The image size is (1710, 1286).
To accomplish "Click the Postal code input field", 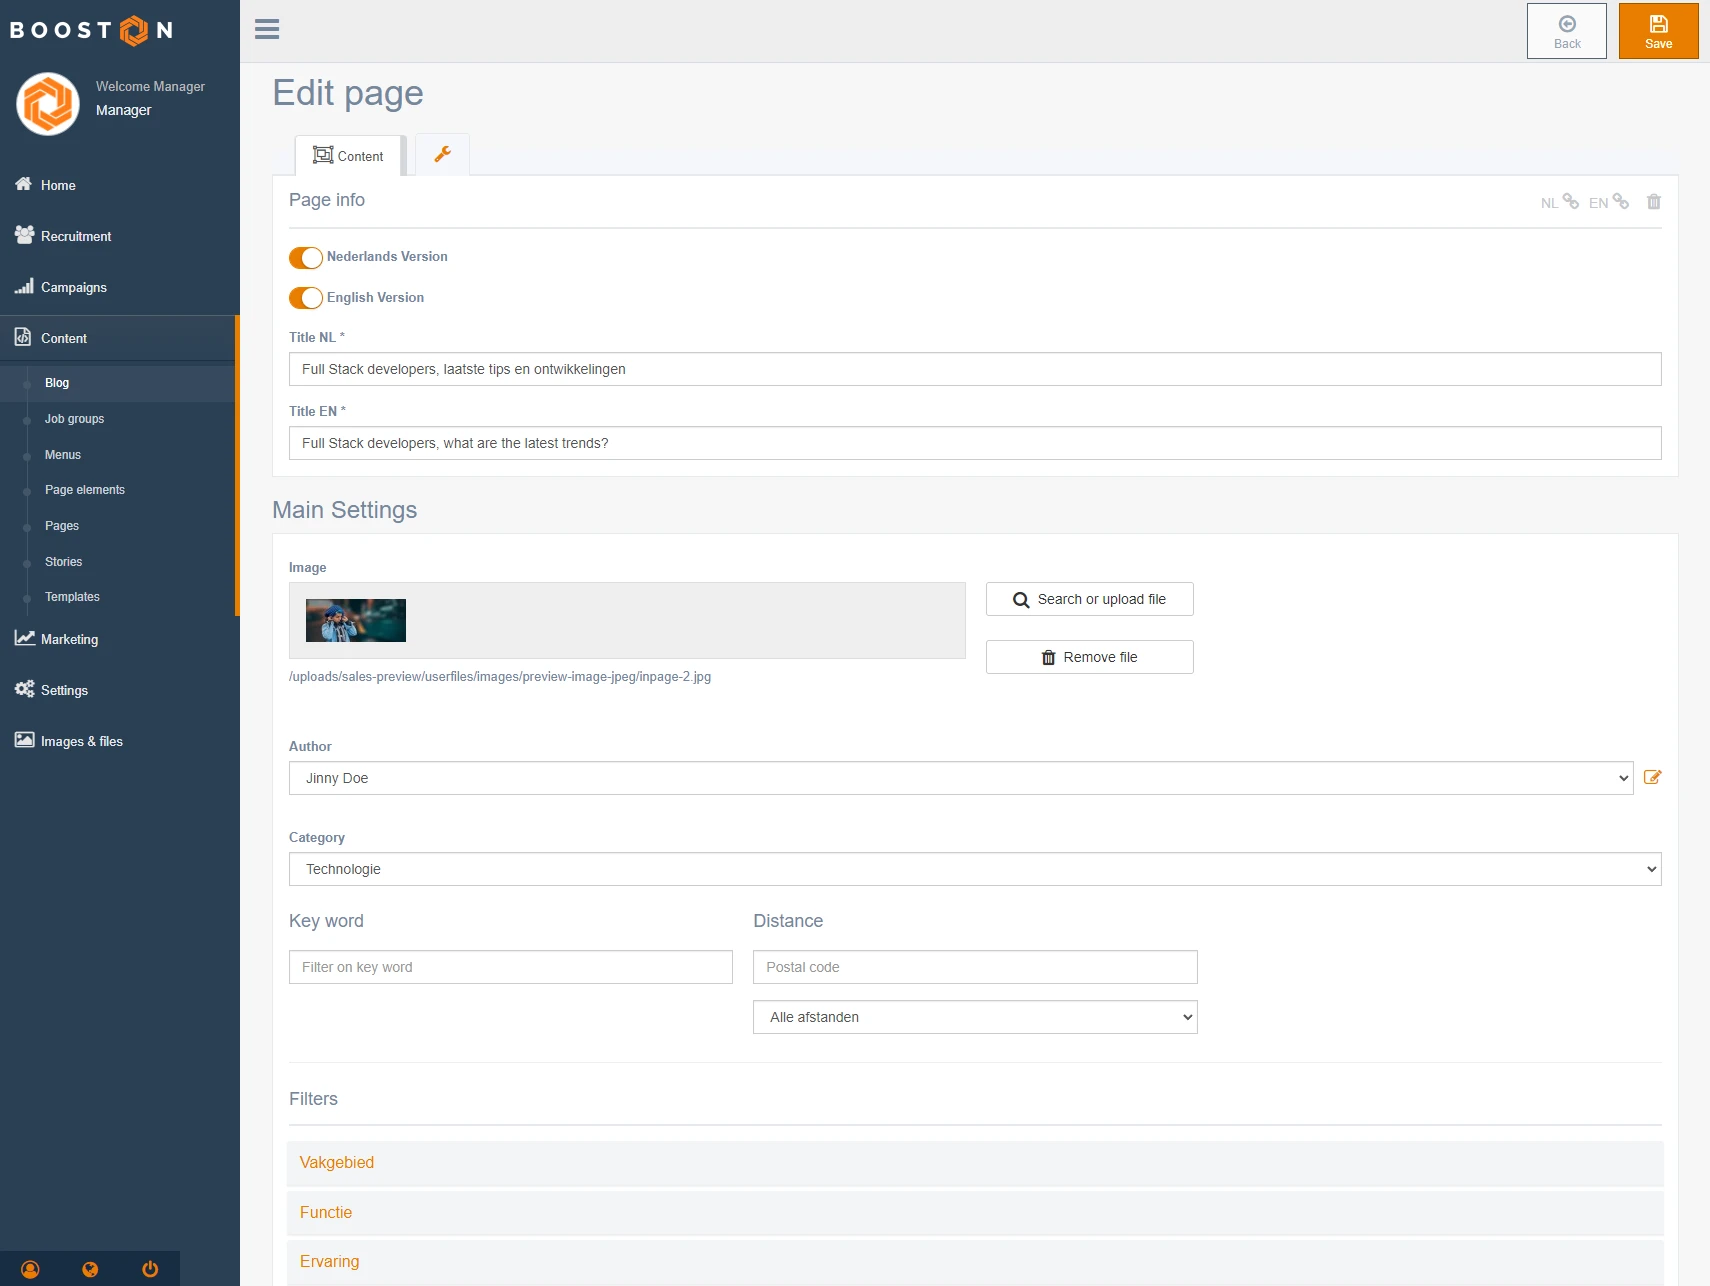I will 974,967.
